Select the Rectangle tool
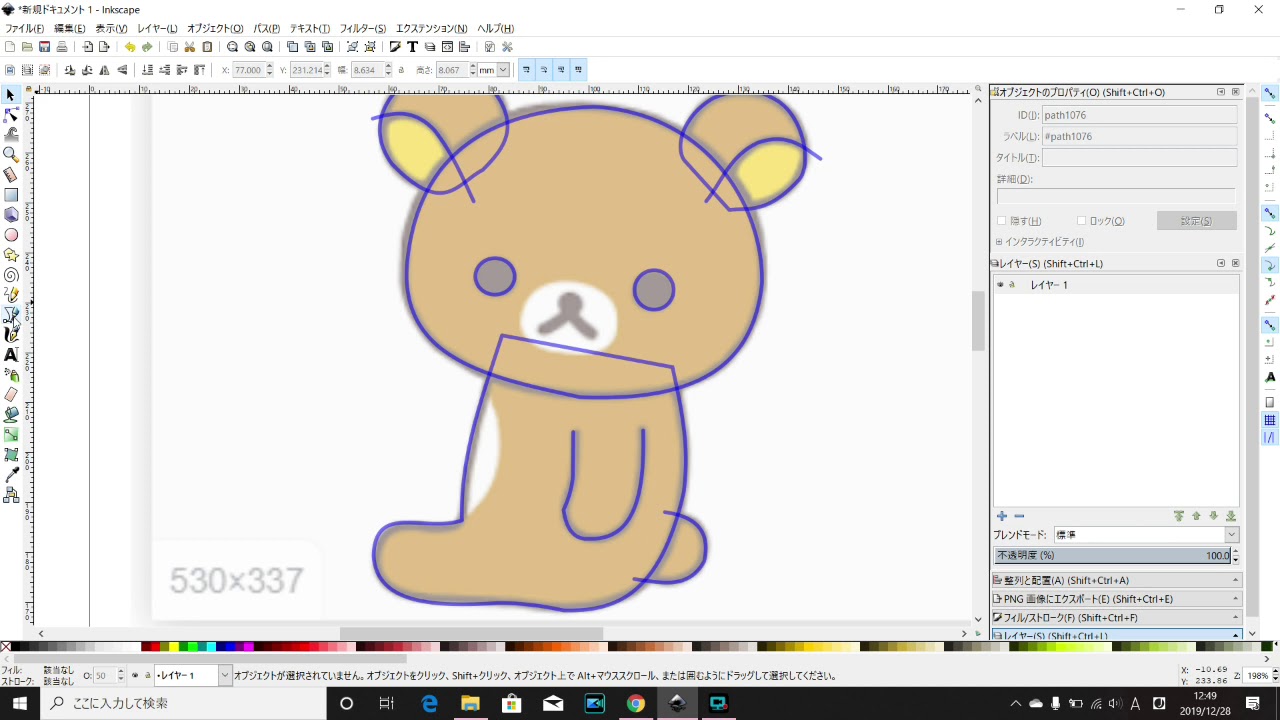This screenshot has width=1280, height=720. click(x=11, y=195)
